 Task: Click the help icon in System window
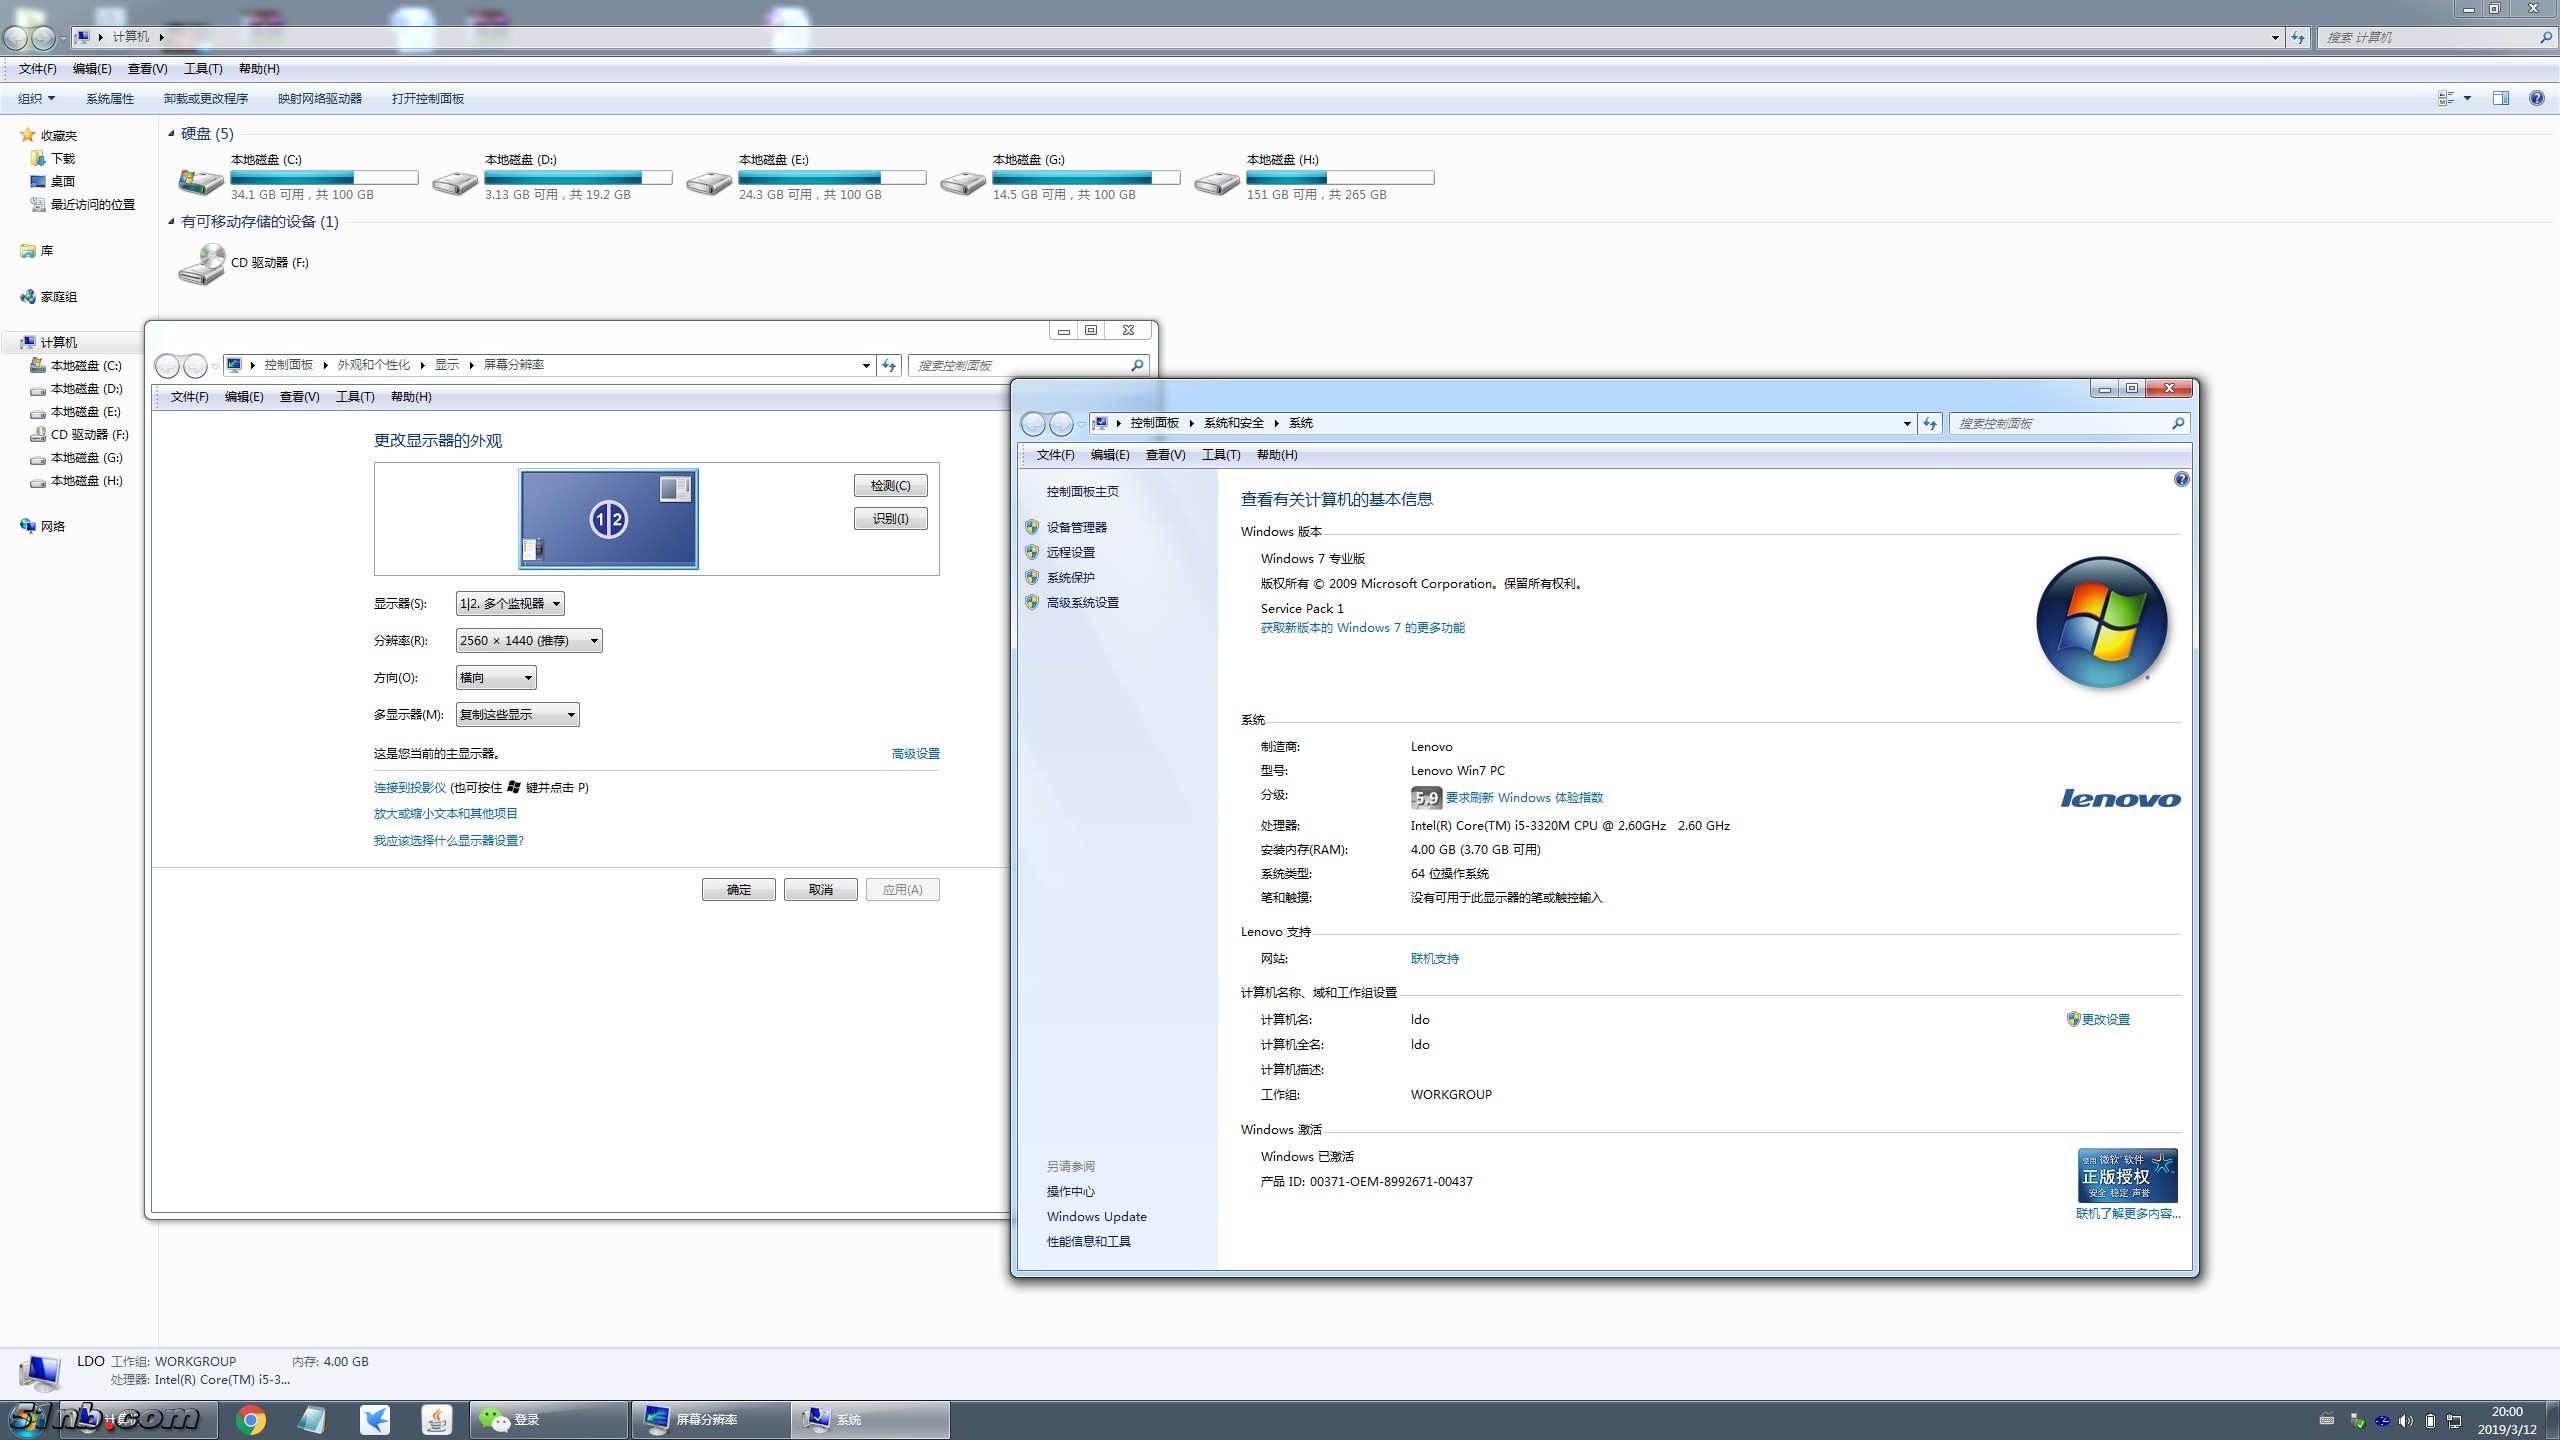2181,479
